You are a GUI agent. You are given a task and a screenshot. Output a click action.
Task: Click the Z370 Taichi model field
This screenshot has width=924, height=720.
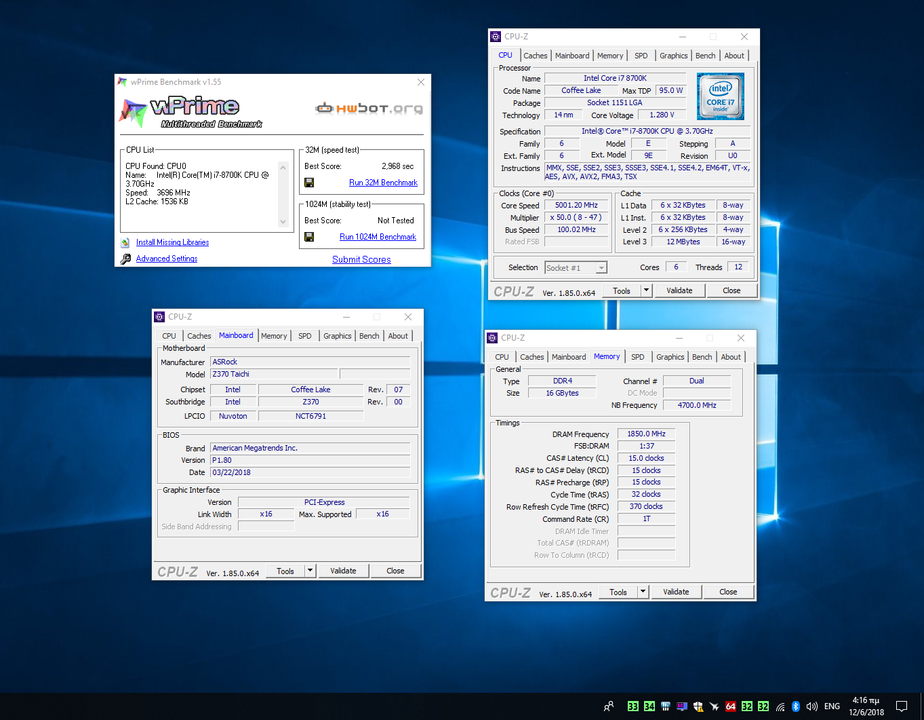(x=274, y=374)
